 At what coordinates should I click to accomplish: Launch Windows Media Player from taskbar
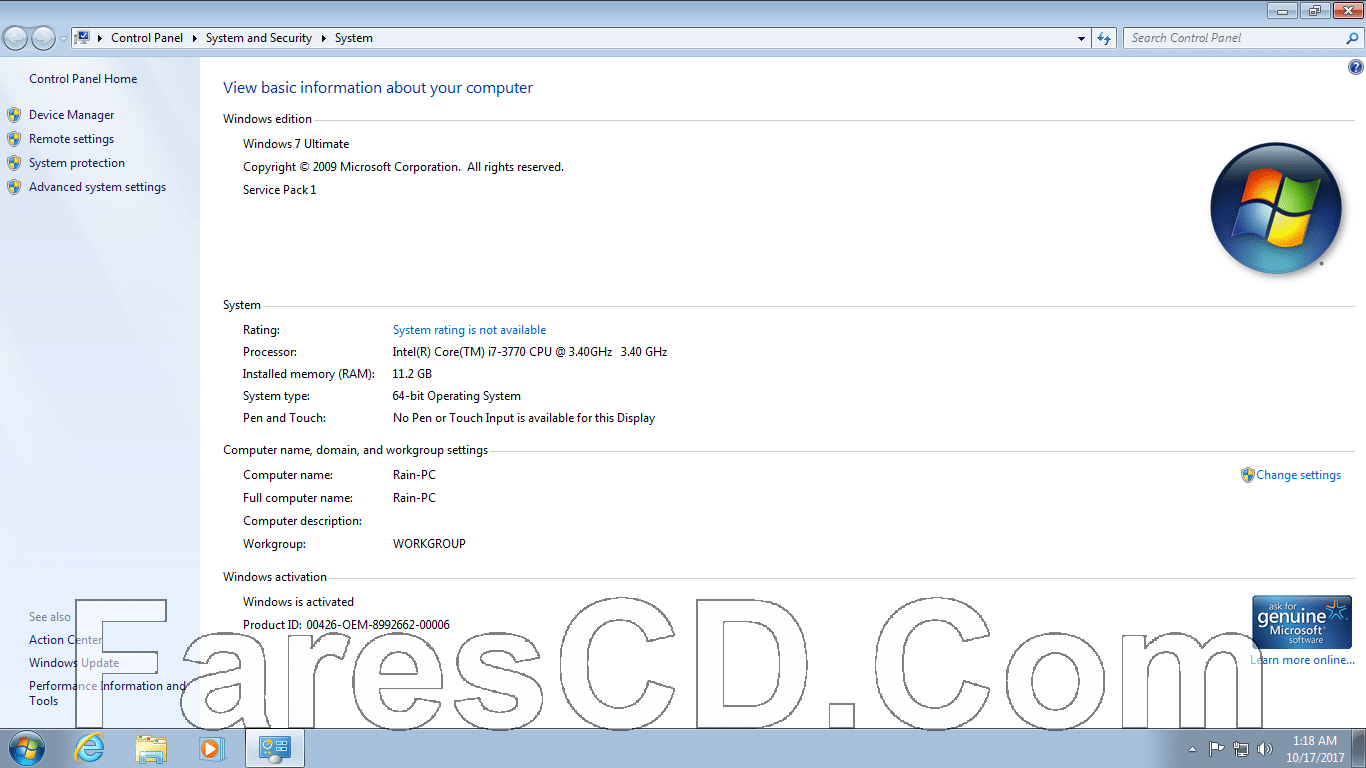coord(211,748)
